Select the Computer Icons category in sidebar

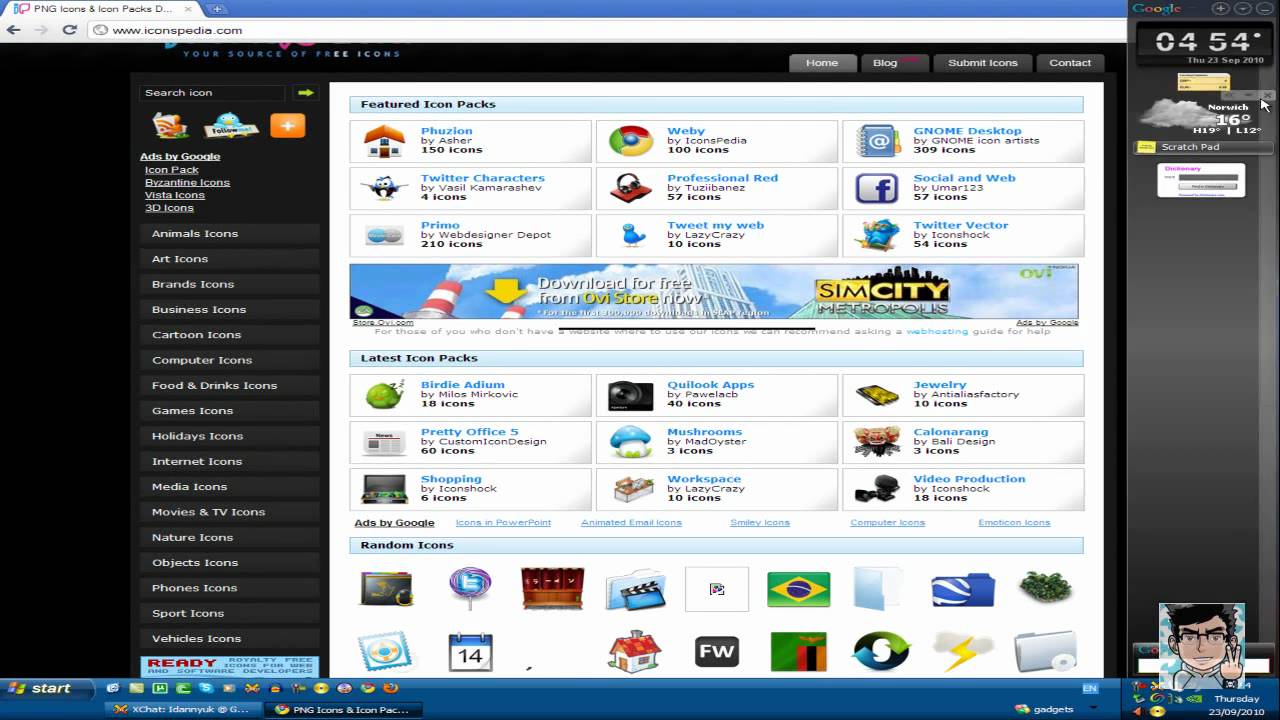(x=230, y=360)
